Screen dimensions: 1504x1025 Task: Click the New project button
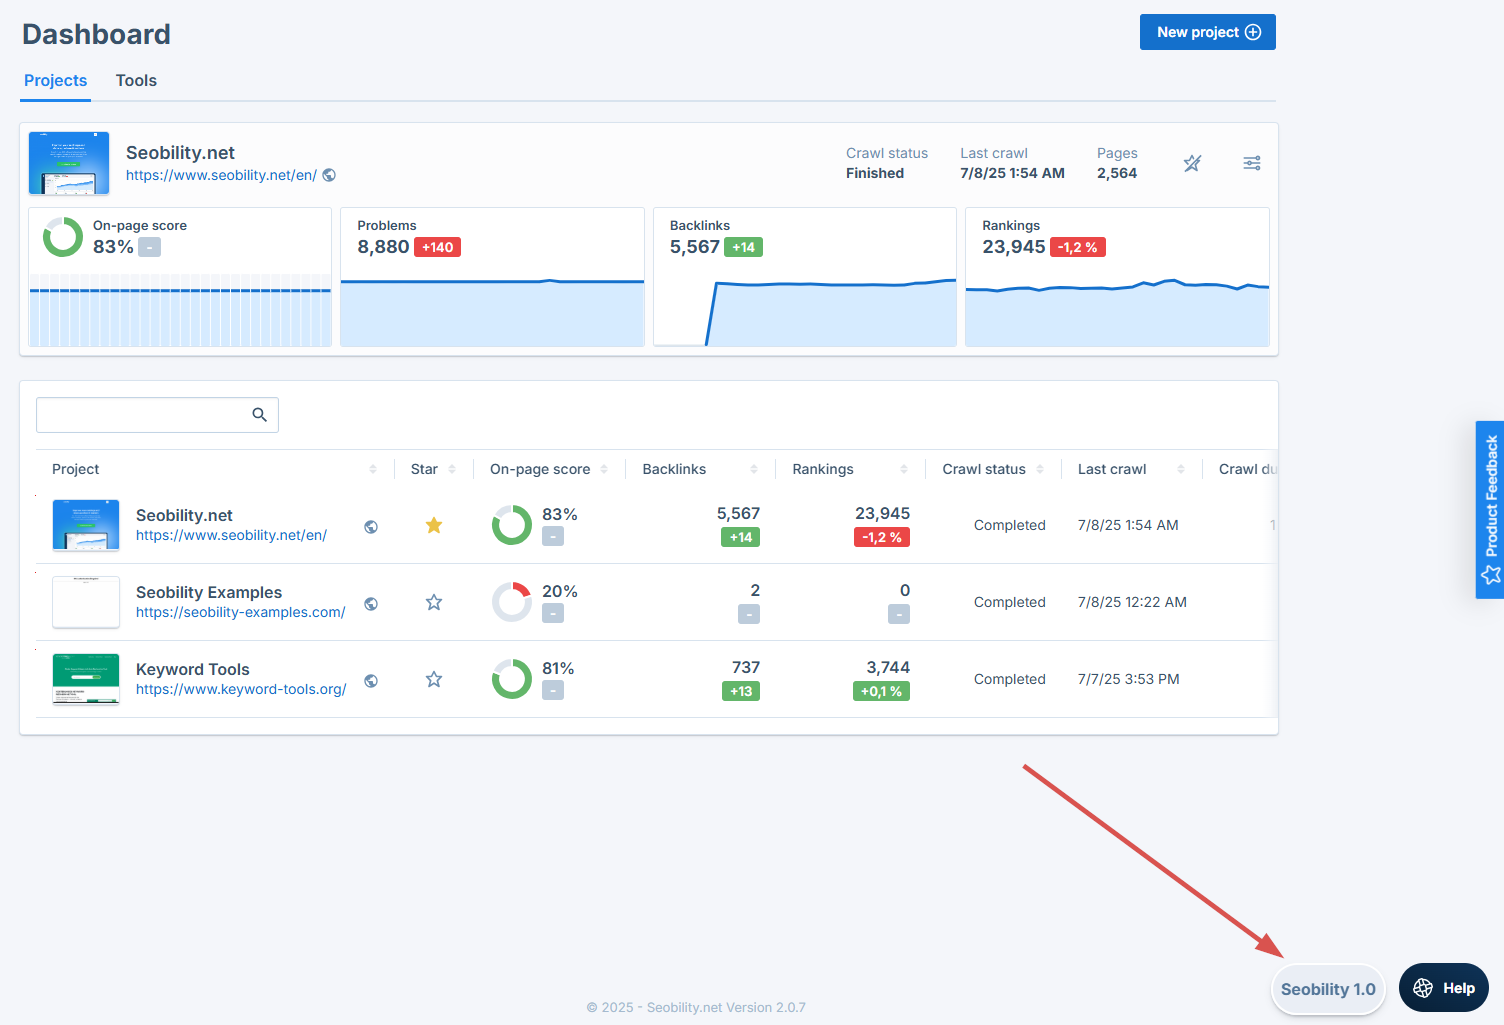1207,32
